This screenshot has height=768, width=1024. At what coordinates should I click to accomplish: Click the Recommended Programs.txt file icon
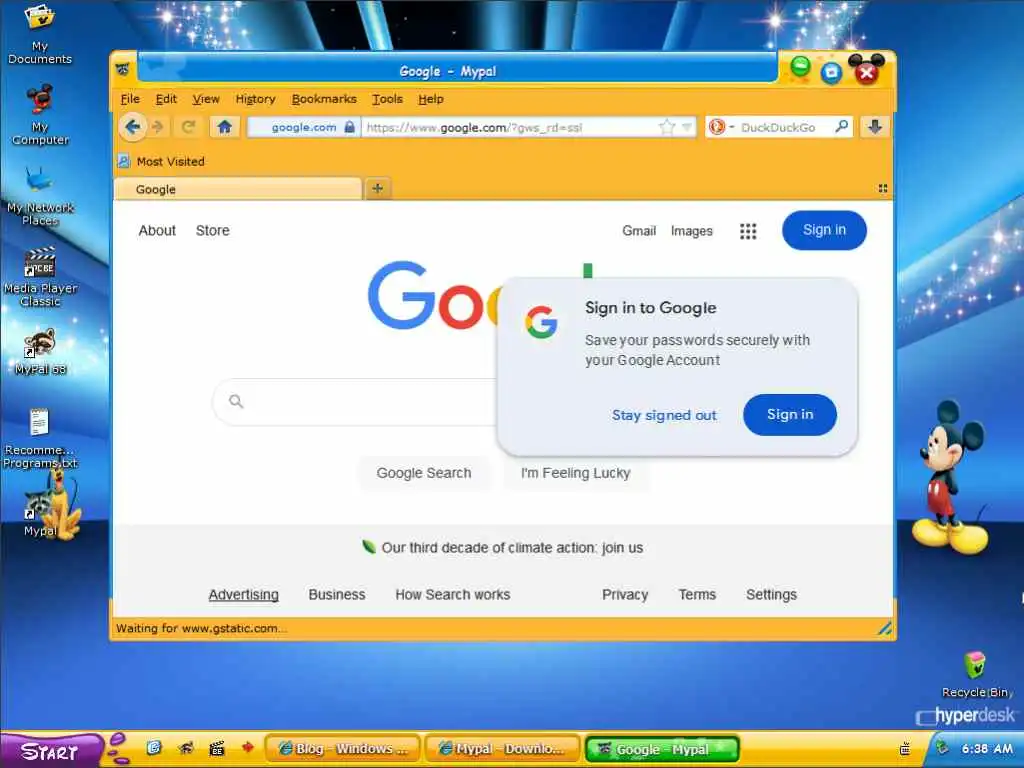[x=40, y=438]
